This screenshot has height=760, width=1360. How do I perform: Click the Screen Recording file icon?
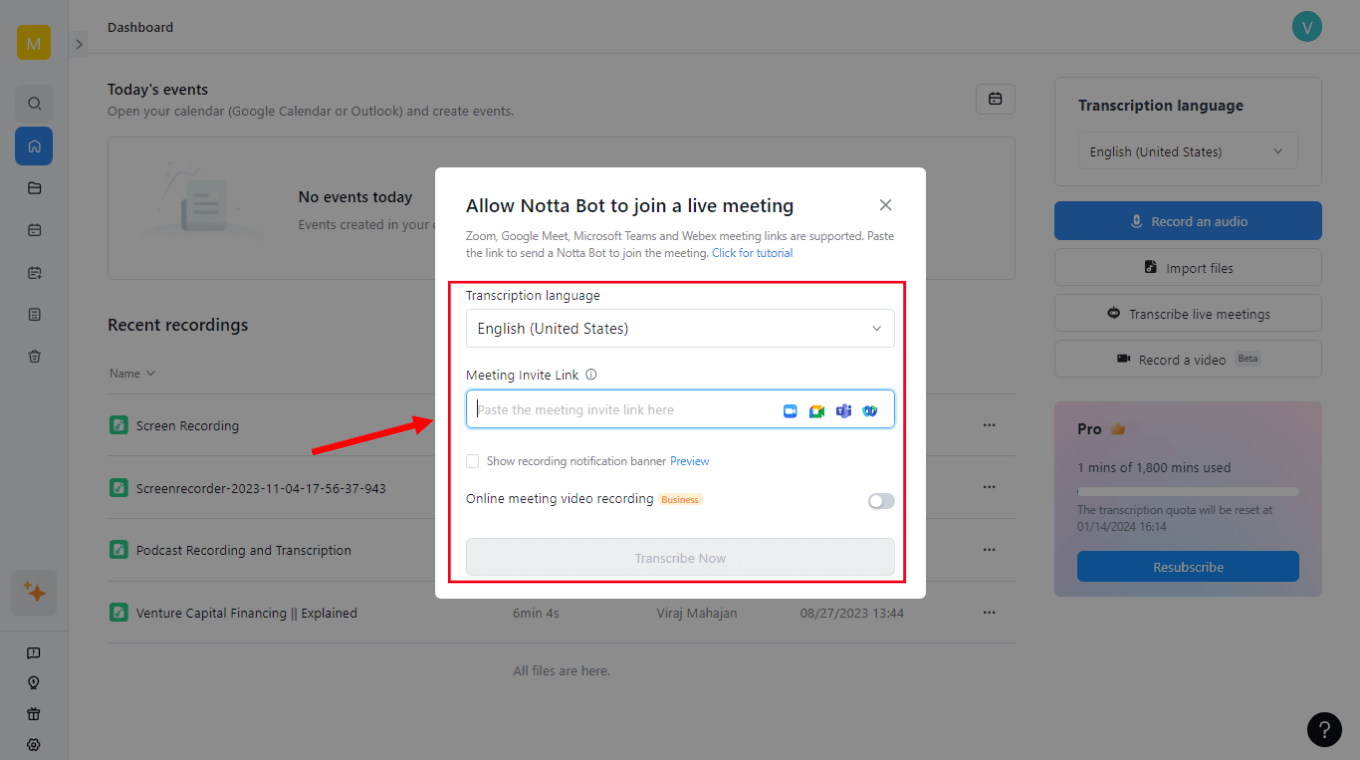point(119,425)
